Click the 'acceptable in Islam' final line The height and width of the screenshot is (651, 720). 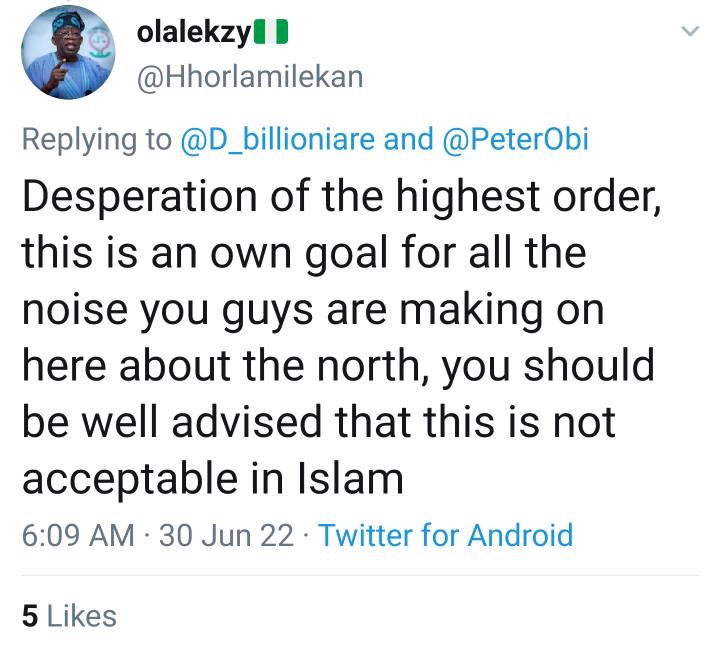(x=212, y=479)
